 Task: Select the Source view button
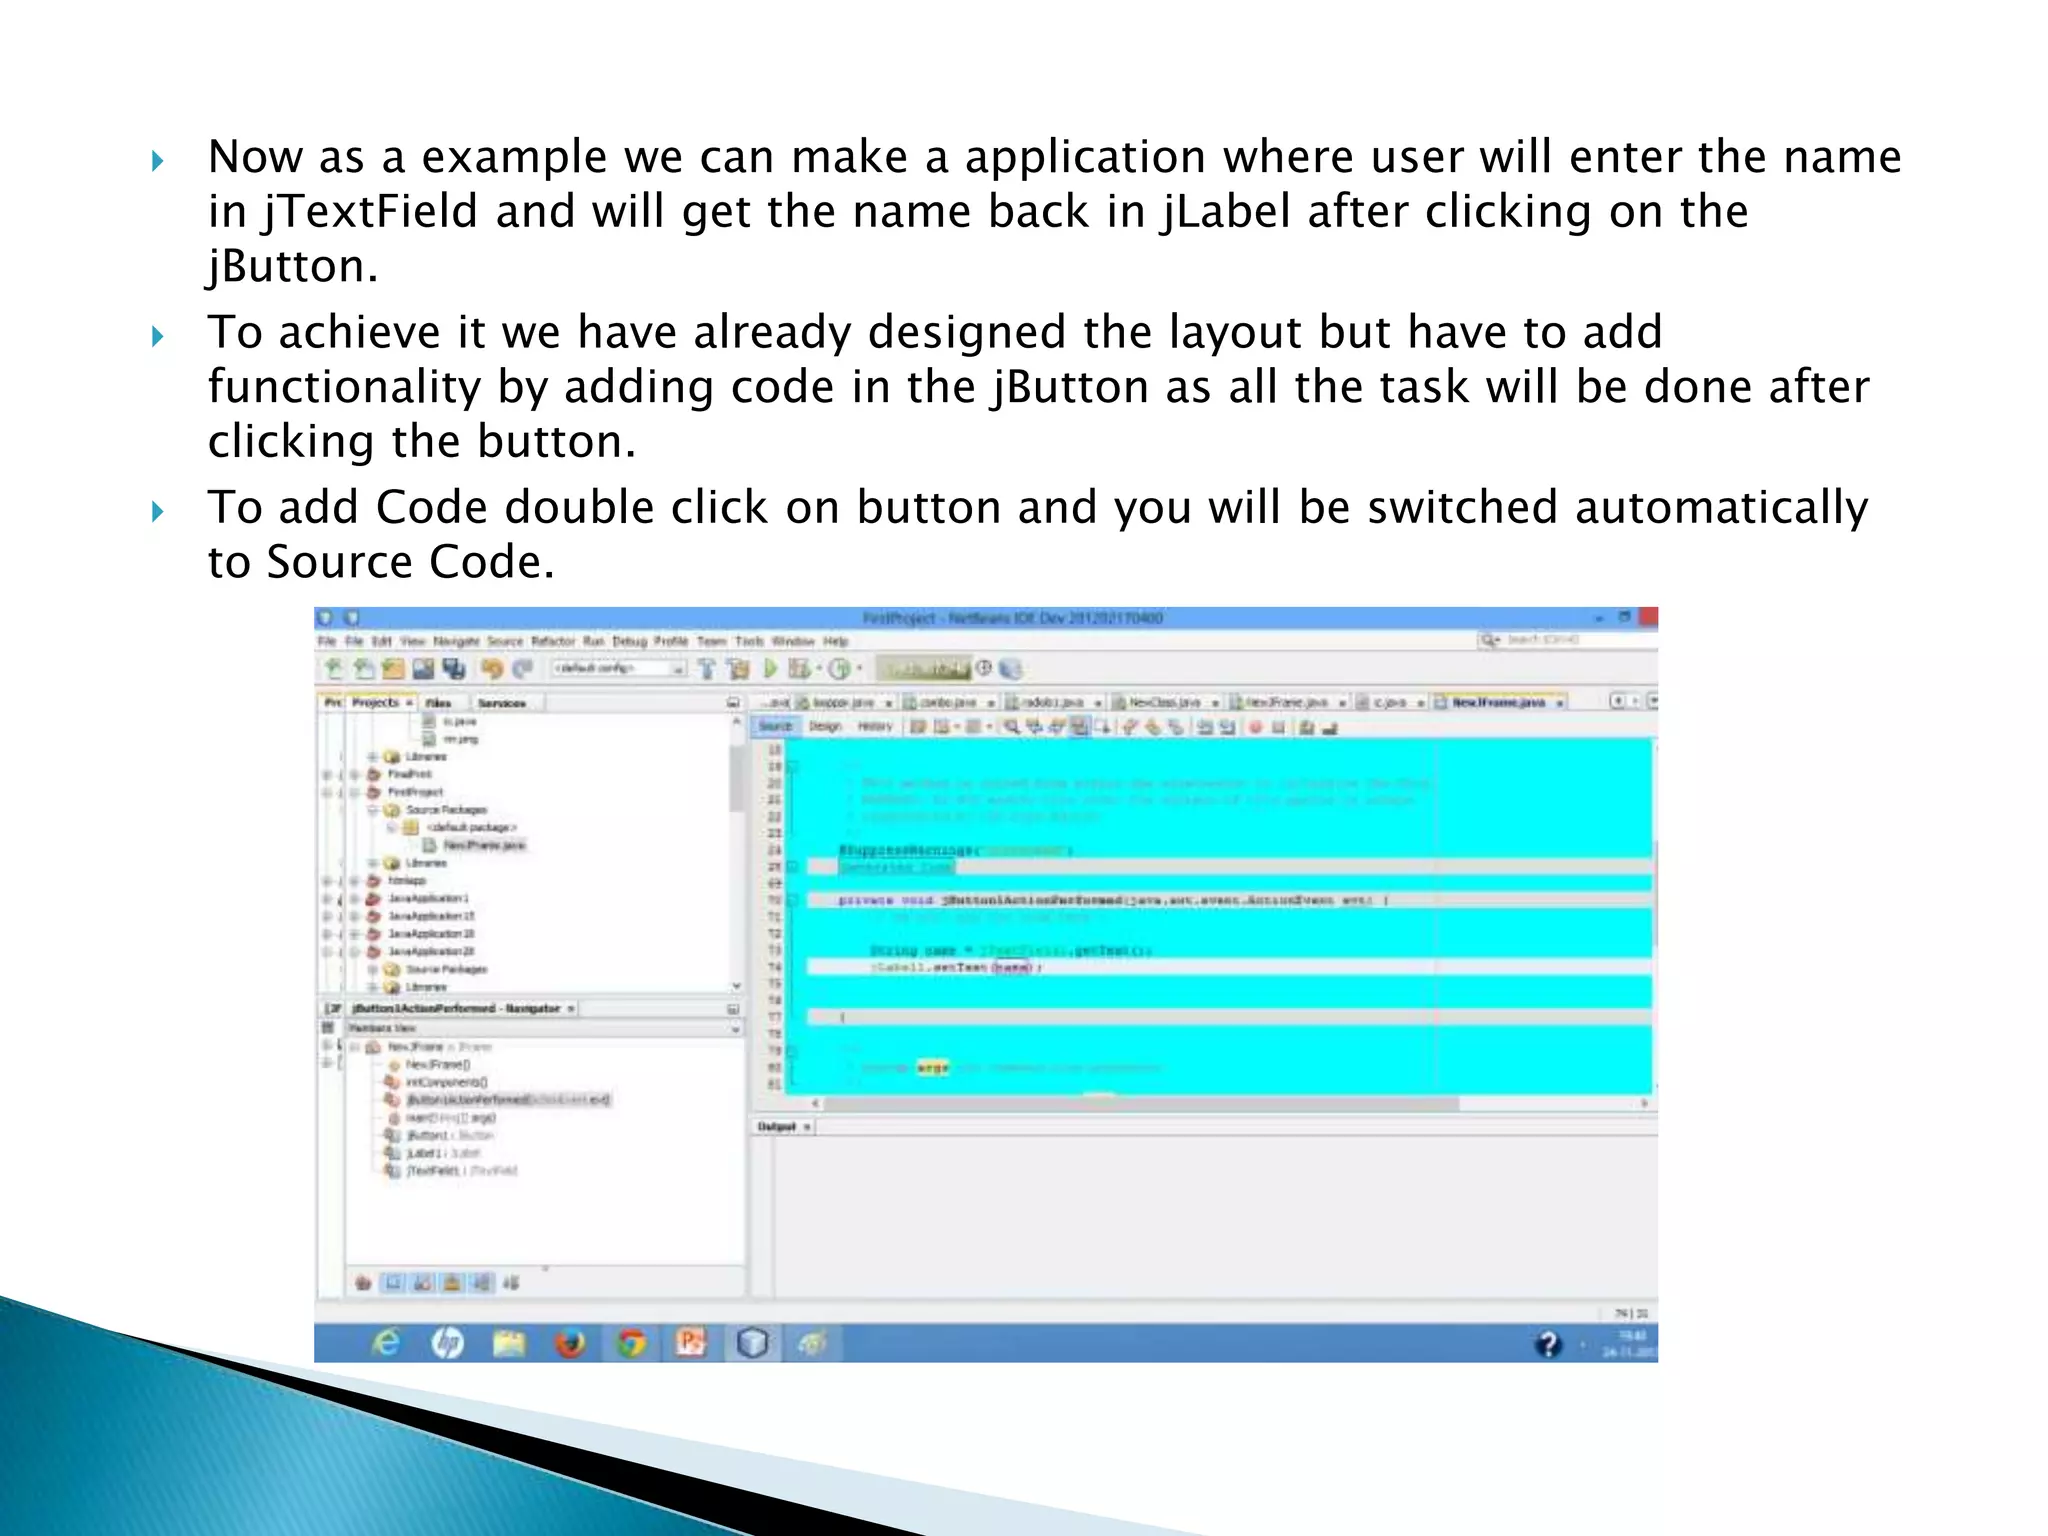click(776, 727)
